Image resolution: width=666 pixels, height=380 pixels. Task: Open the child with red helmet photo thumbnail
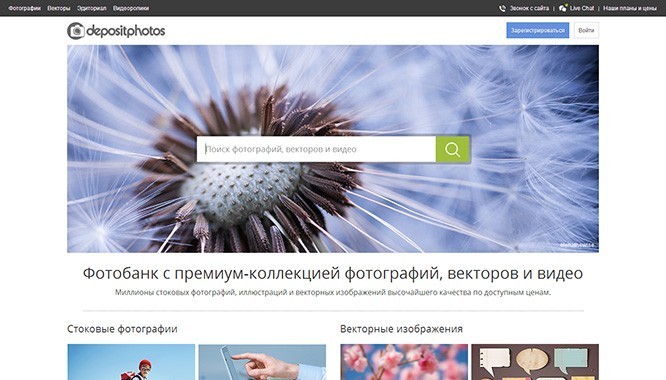point(131,362)
